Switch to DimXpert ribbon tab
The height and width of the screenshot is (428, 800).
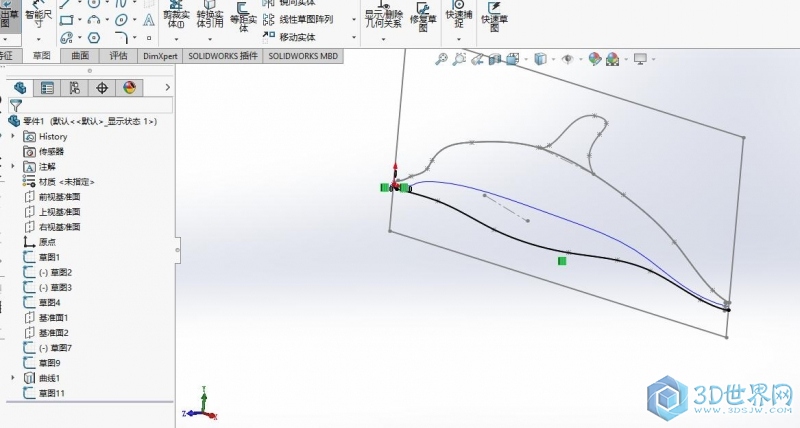tap(160, 56)
